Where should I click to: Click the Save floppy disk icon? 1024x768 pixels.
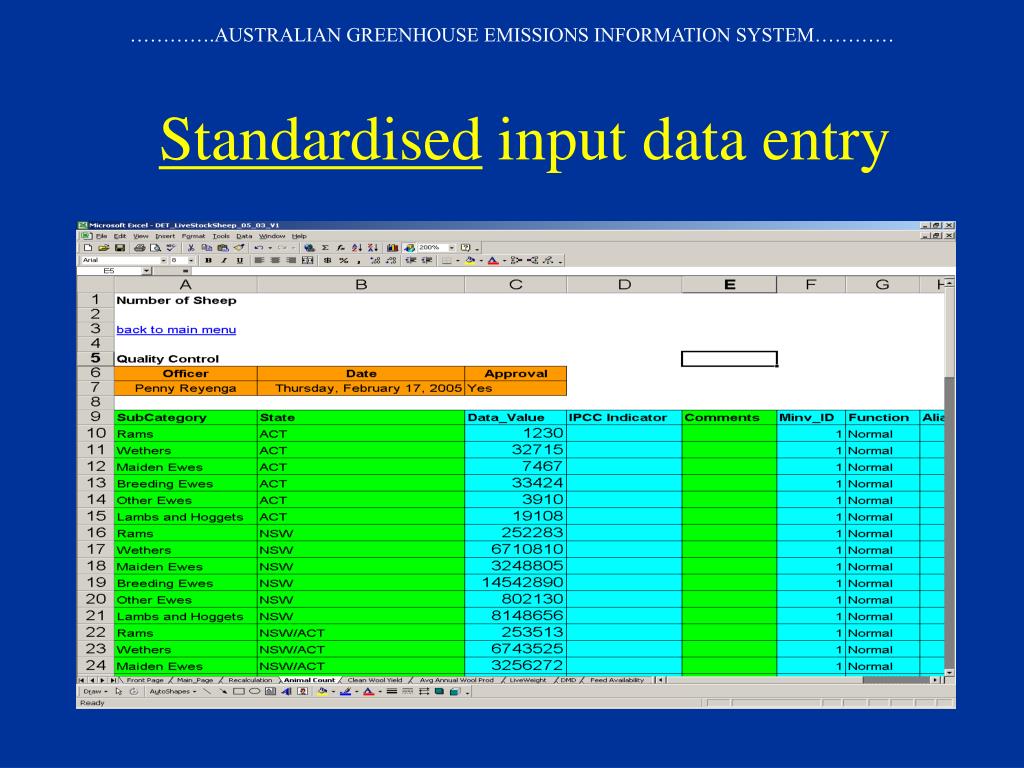coord(120,248)
